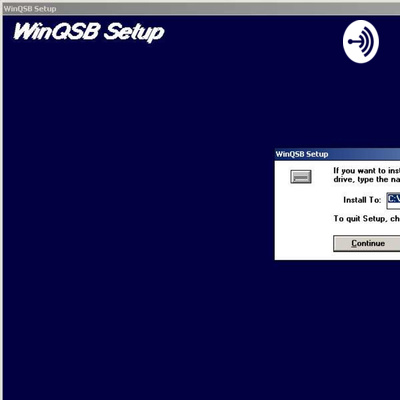Image resolution: width=400 pixels, height=400 pixels.
Task: Click the Anchor podcast logo icon
Action: (361, 42)
